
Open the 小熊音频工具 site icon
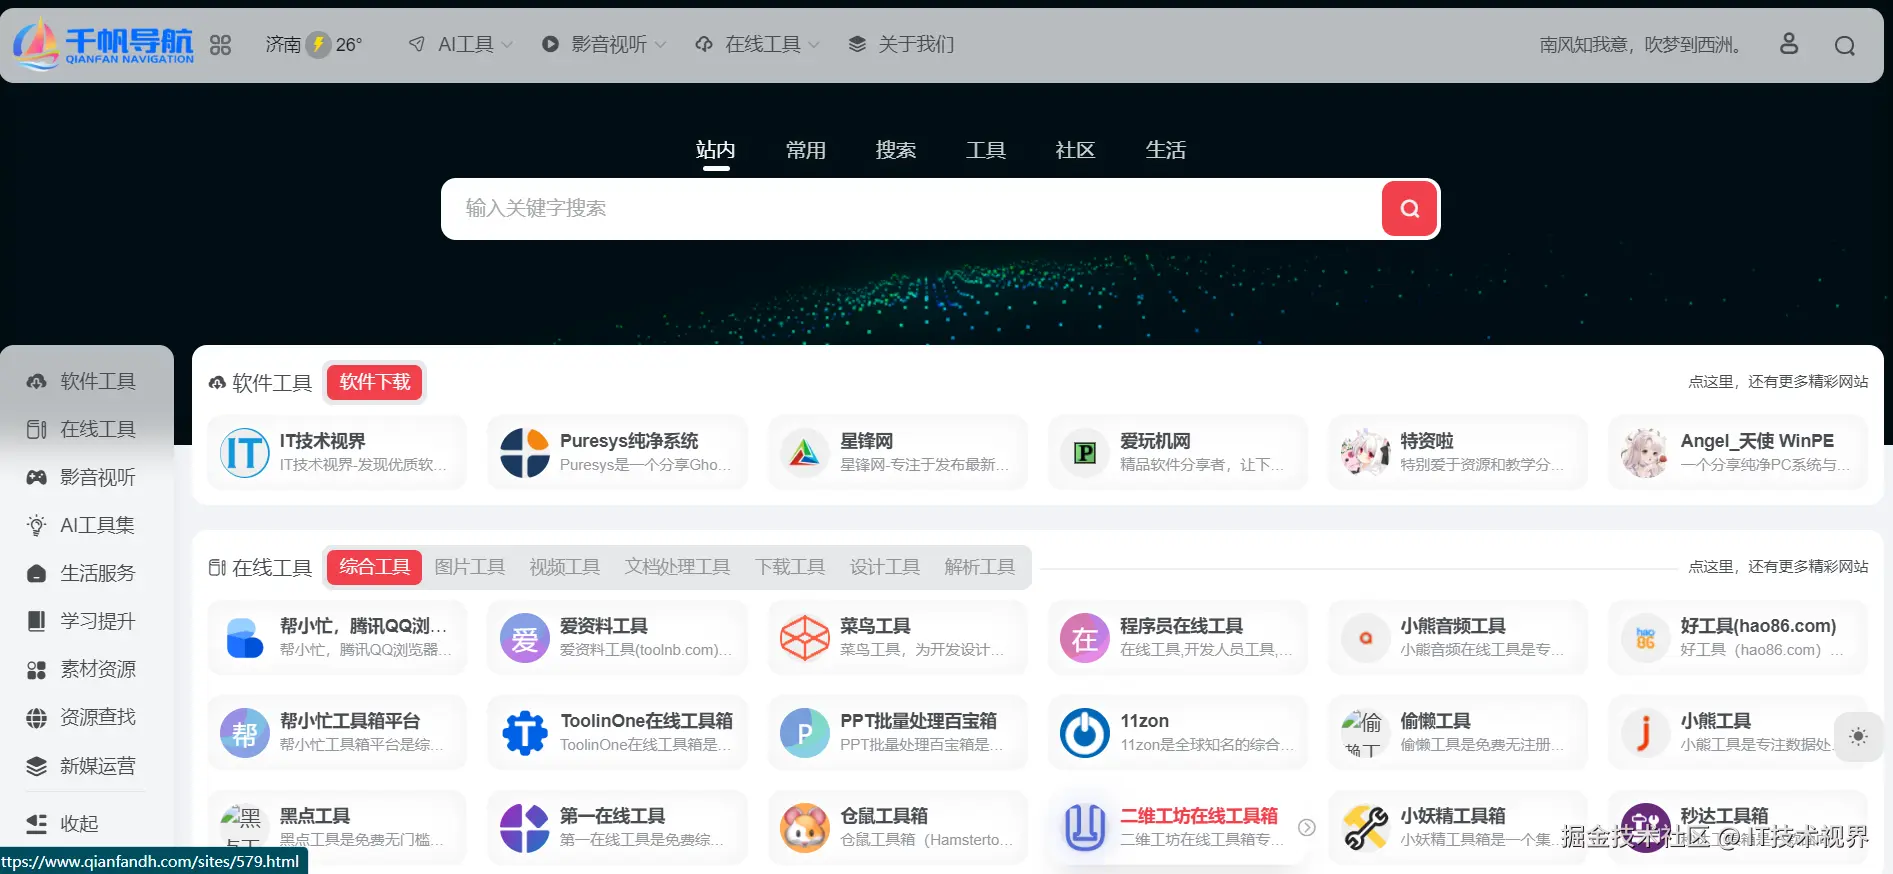point(1365,638)
